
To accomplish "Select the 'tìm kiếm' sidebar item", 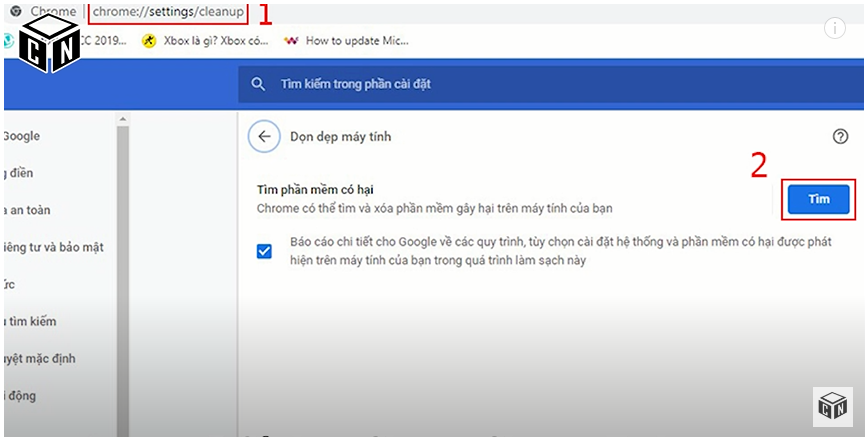I will click(30, 321).
